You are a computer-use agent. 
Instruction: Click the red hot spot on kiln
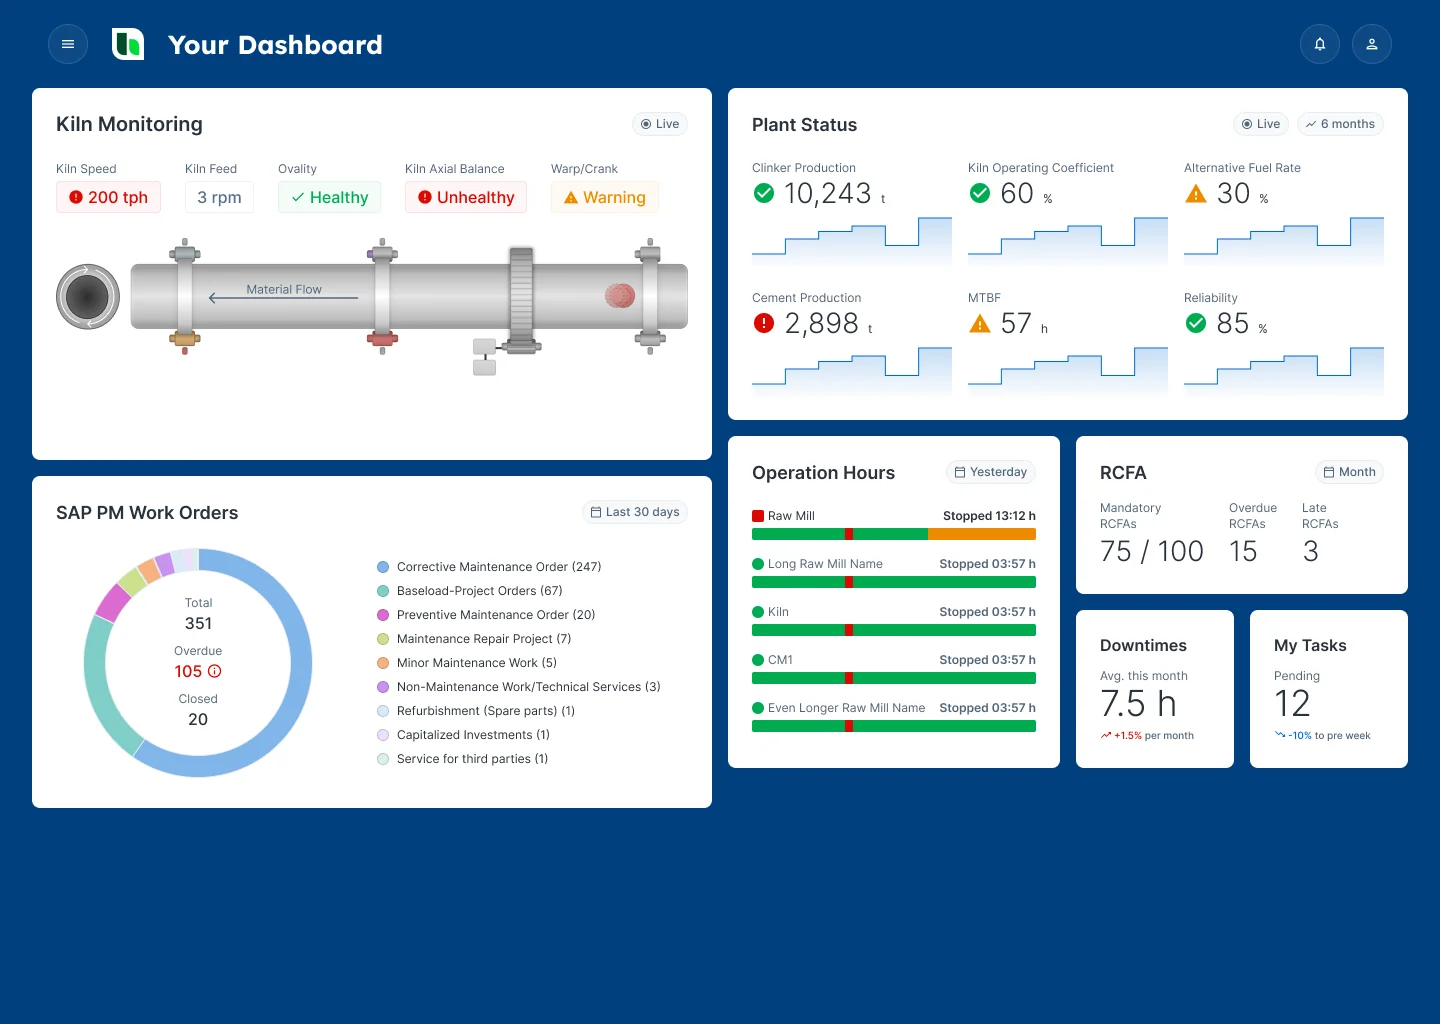[x=620, y=295]
